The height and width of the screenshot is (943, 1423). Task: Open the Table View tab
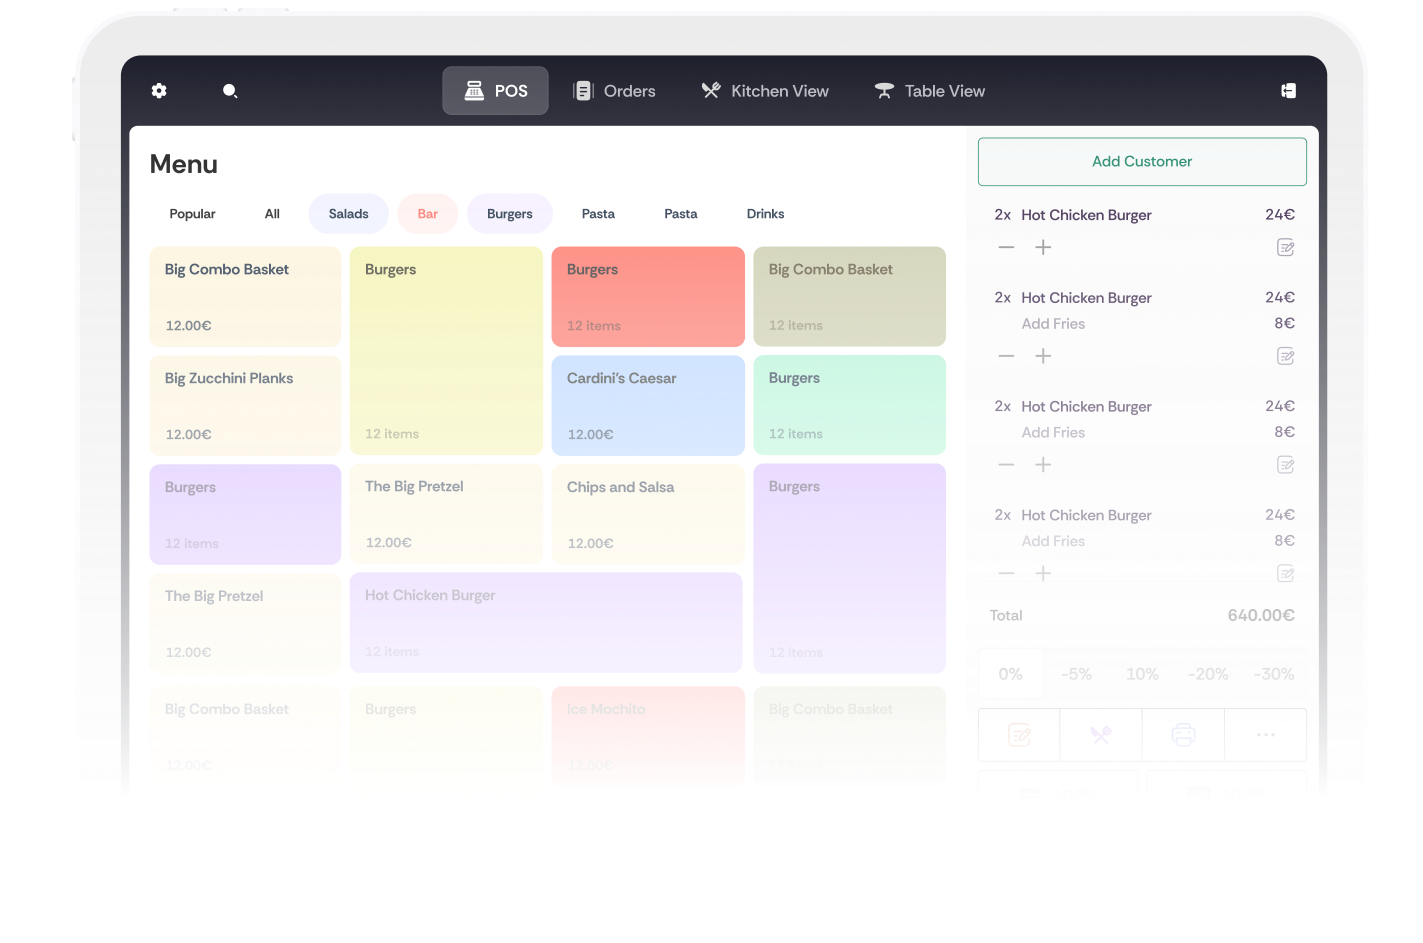pos(930,91)
